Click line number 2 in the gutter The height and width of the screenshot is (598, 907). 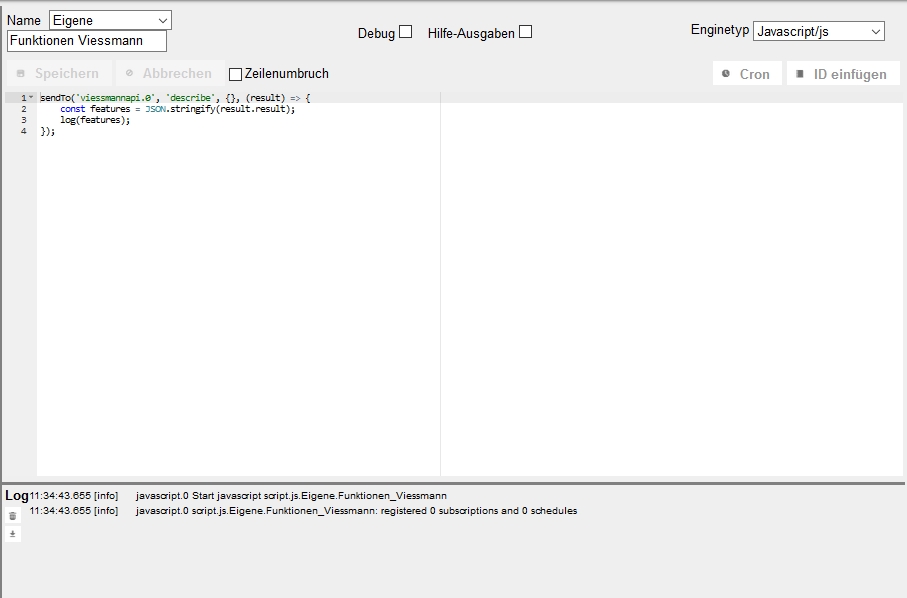pos(24,109)
